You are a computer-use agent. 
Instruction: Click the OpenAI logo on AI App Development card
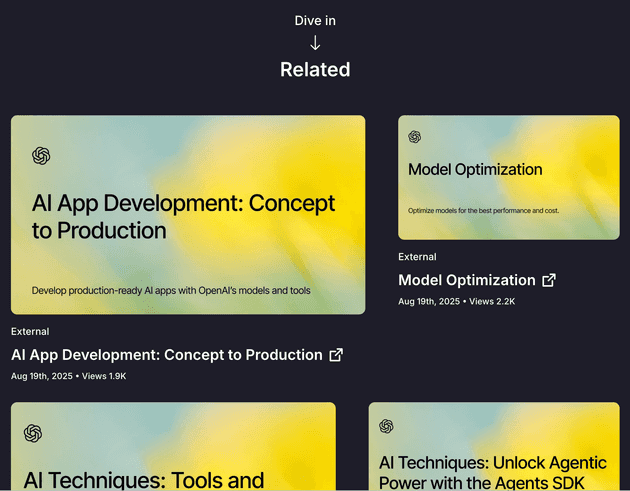(x=41, y=156)
